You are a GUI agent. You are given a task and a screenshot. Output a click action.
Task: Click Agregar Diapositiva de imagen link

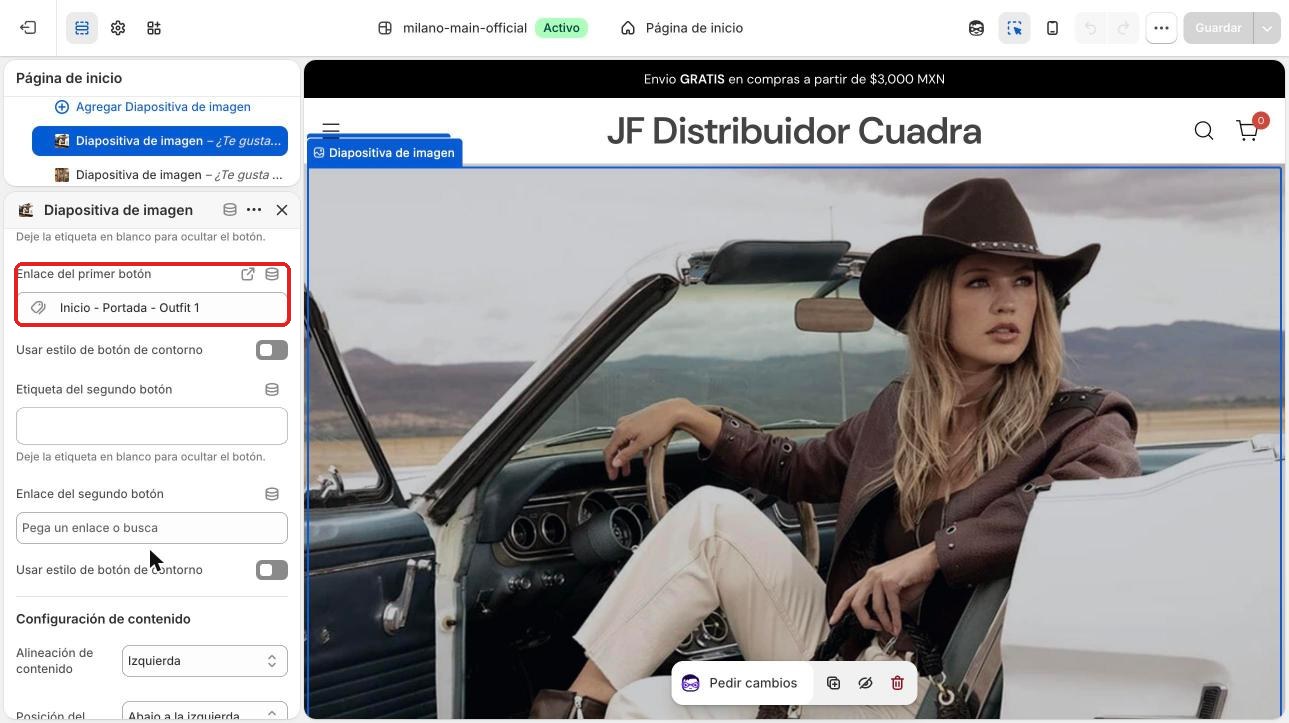tap(153, 107)
